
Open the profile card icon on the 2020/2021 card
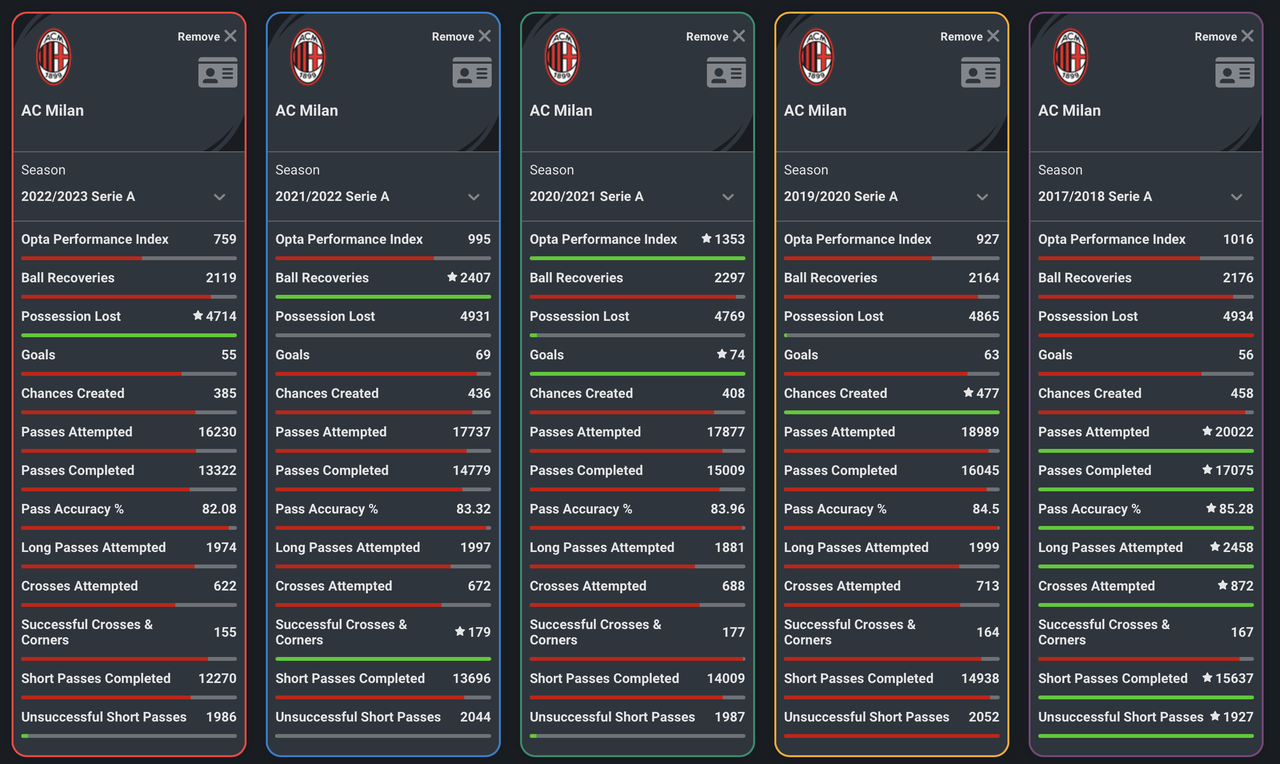[726, 73]
